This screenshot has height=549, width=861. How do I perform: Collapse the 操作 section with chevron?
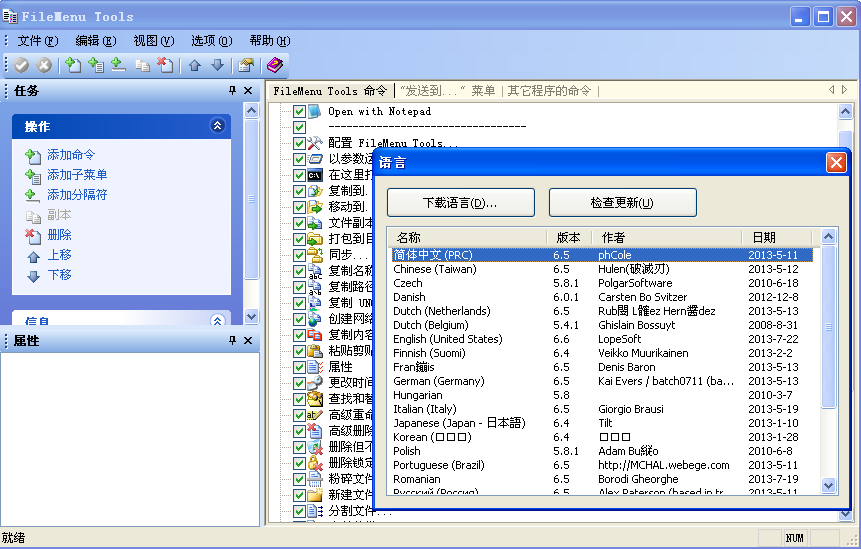[x=217, y=126]
